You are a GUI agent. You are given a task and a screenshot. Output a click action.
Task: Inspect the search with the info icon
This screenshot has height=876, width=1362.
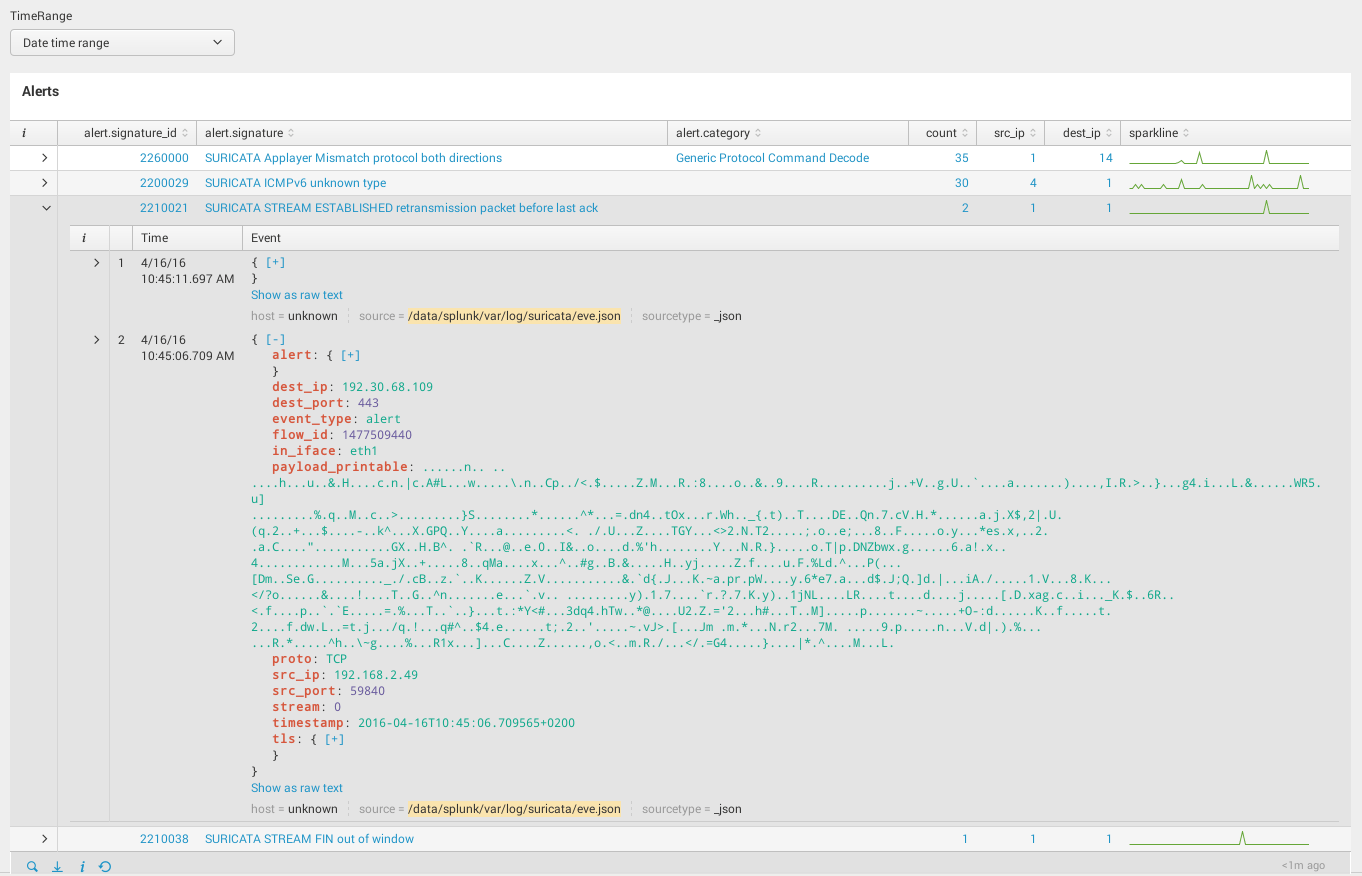click(x=81, y=866)
